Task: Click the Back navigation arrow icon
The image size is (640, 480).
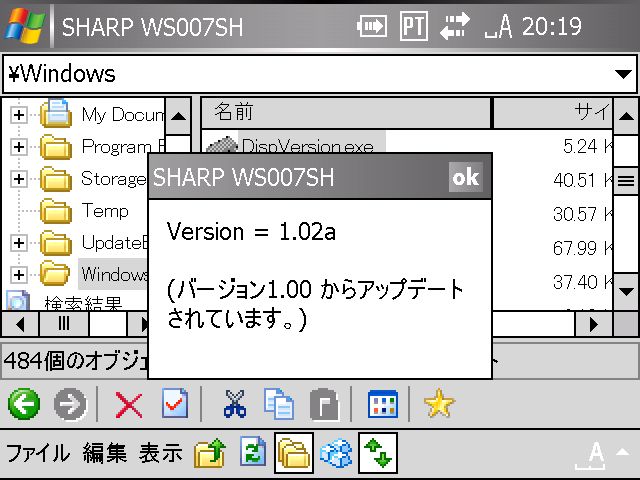Action: coord(24,404)
